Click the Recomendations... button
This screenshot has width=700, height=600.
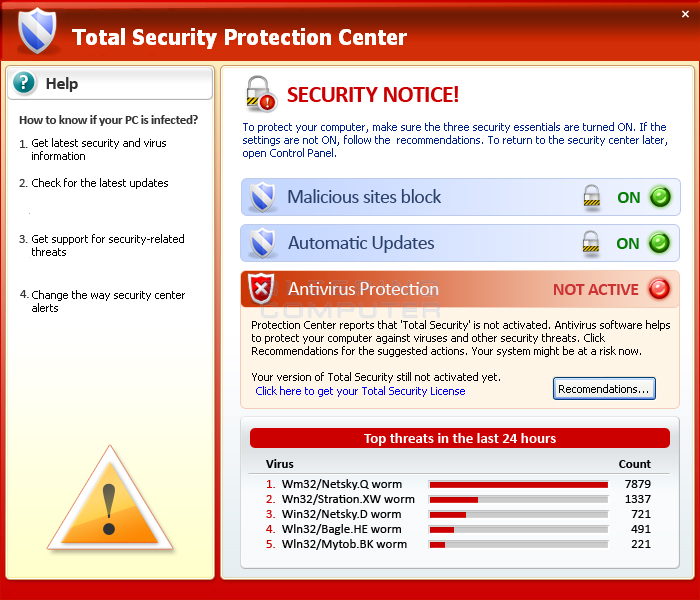604,388
